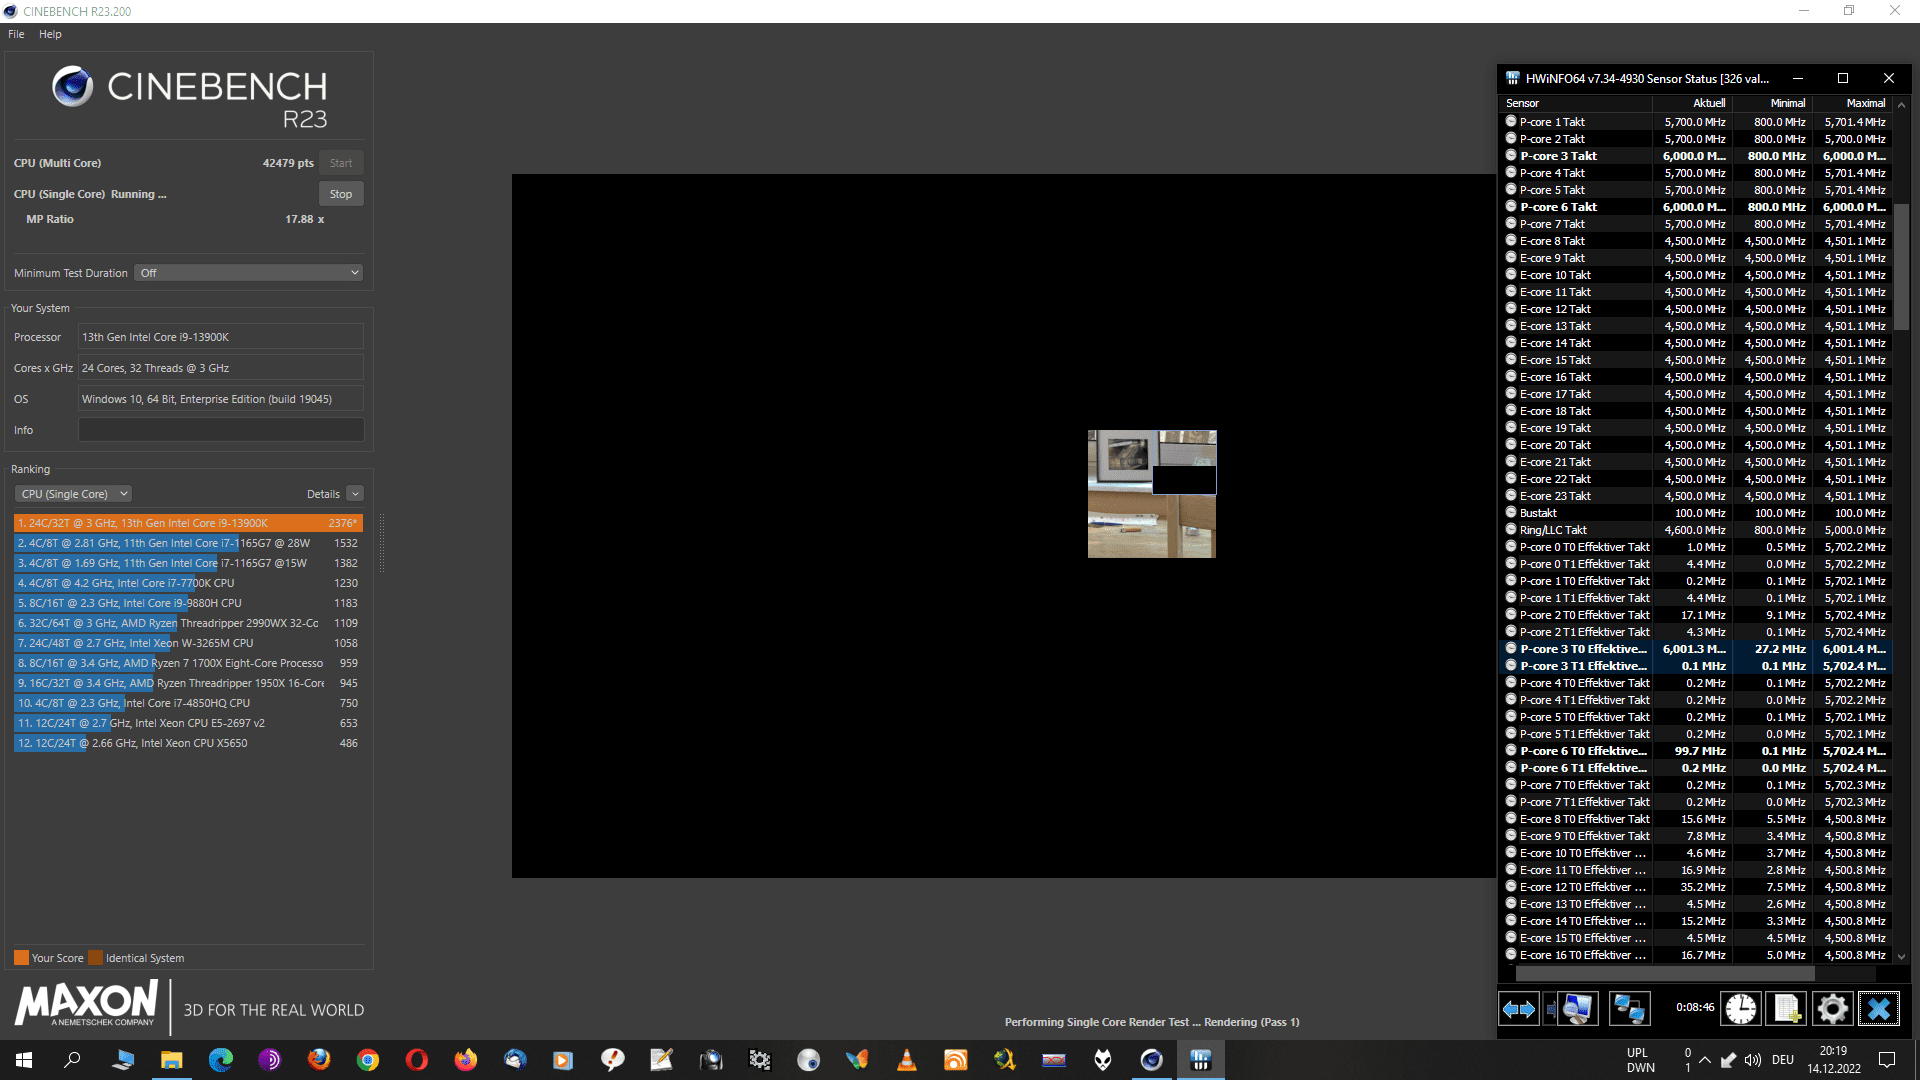Open Windows notification center
The width and height of the screenshot is (1920, 1080).
pos(1887,1060)
